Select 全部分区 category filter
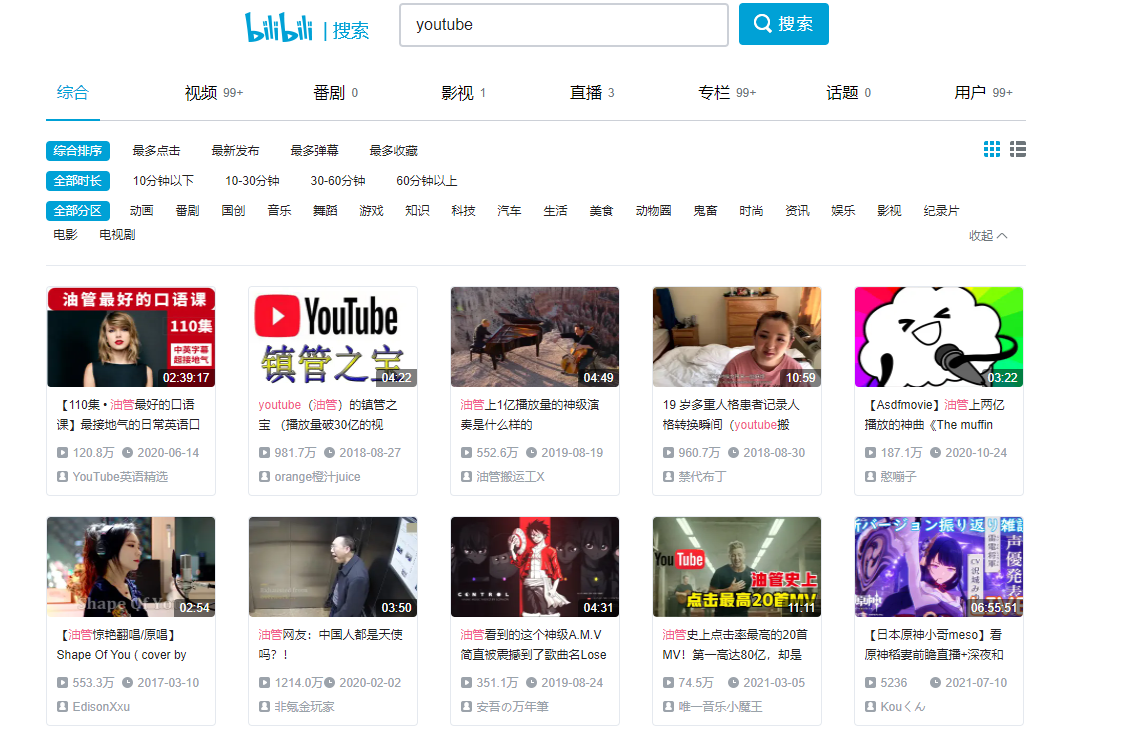Viewport: 1131px width, 733px height. [x=78, y=211]
